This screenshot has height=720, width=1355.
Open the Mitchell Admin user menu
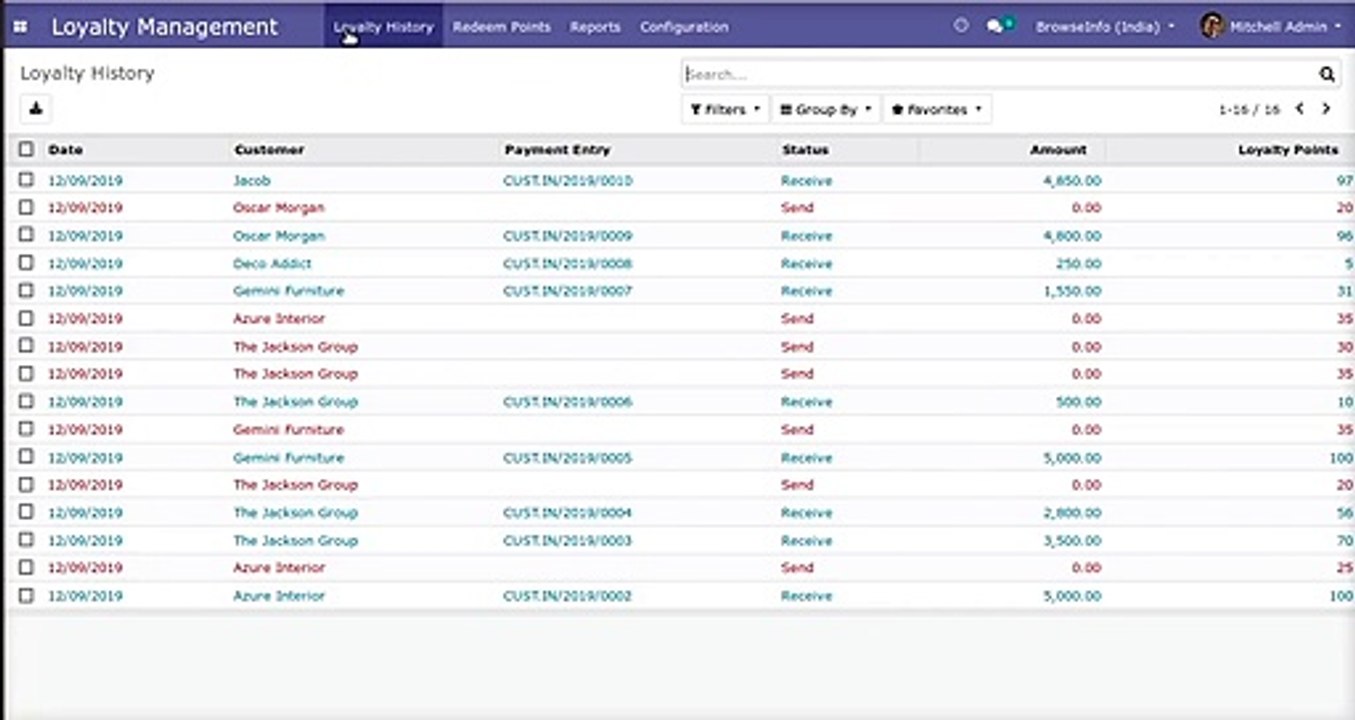1272,27
